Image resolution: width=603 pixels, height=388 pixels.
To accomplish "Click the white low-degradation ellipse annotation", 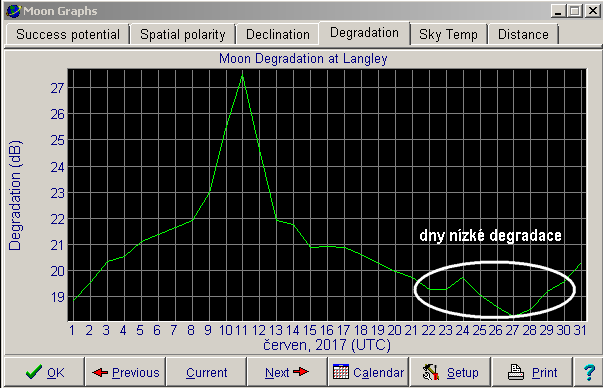I will click(495, 290).
